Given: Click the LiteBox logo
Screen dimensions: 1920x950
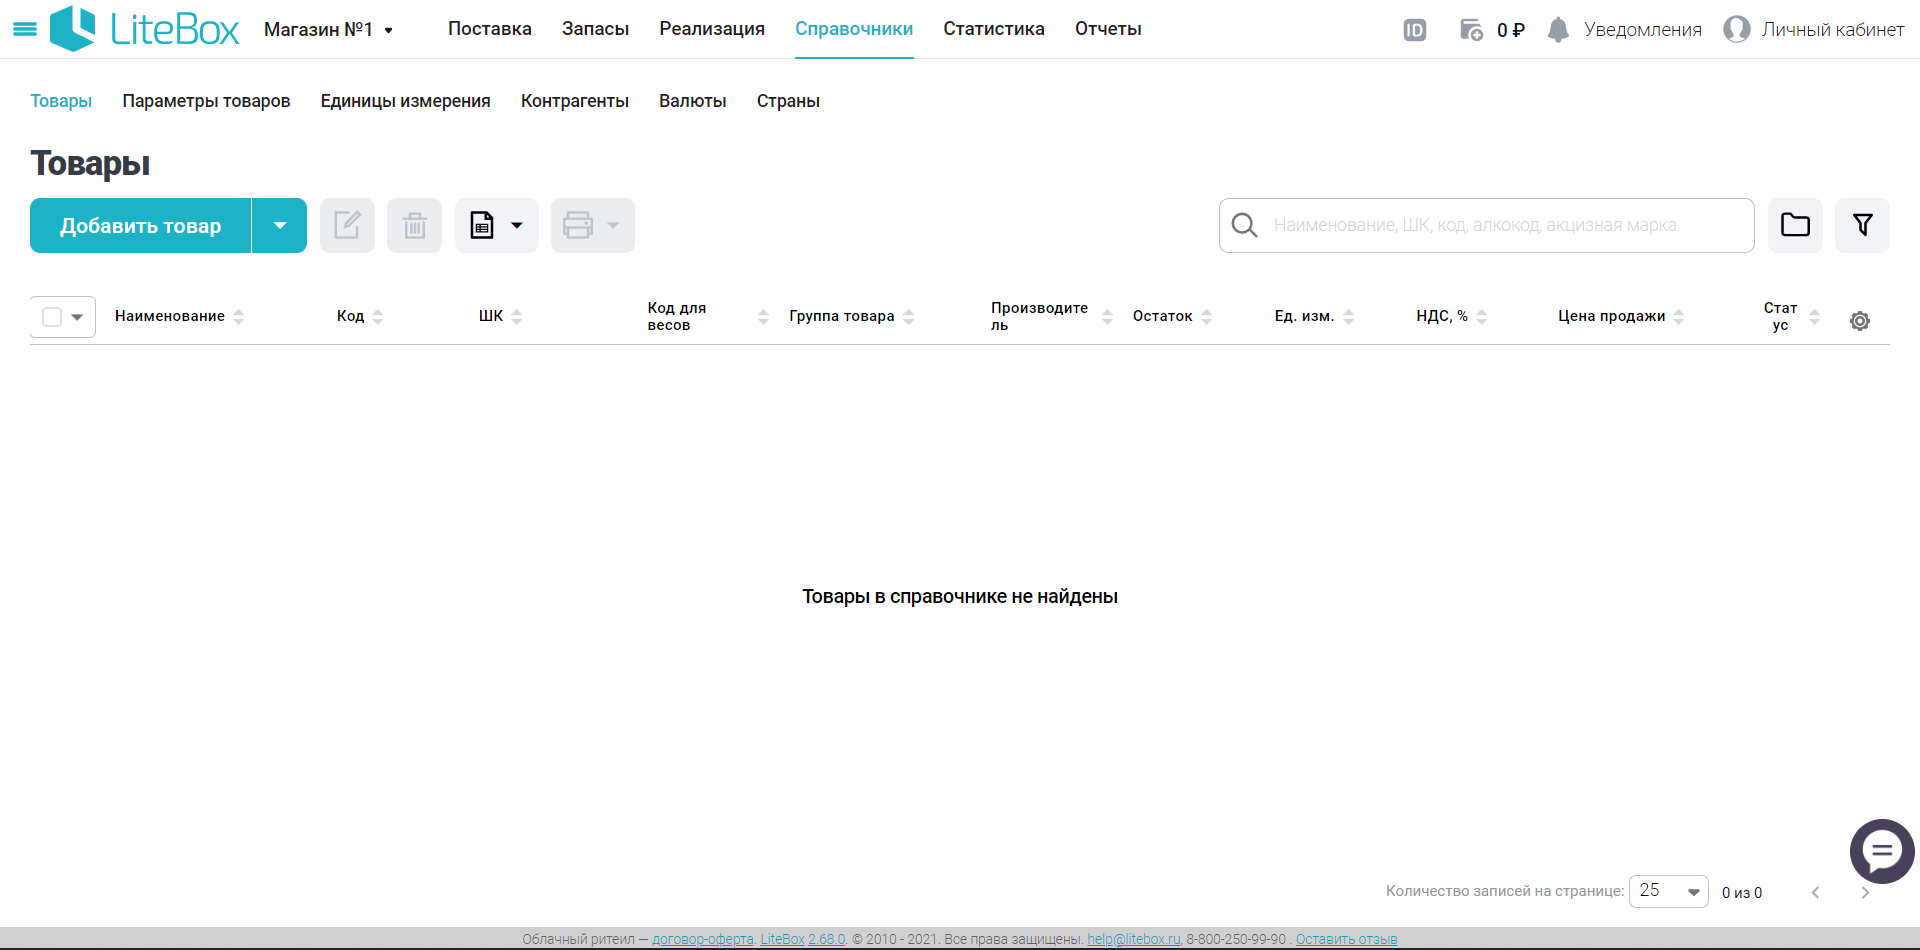Looking at the screenshot, I should tap(145, 29).
